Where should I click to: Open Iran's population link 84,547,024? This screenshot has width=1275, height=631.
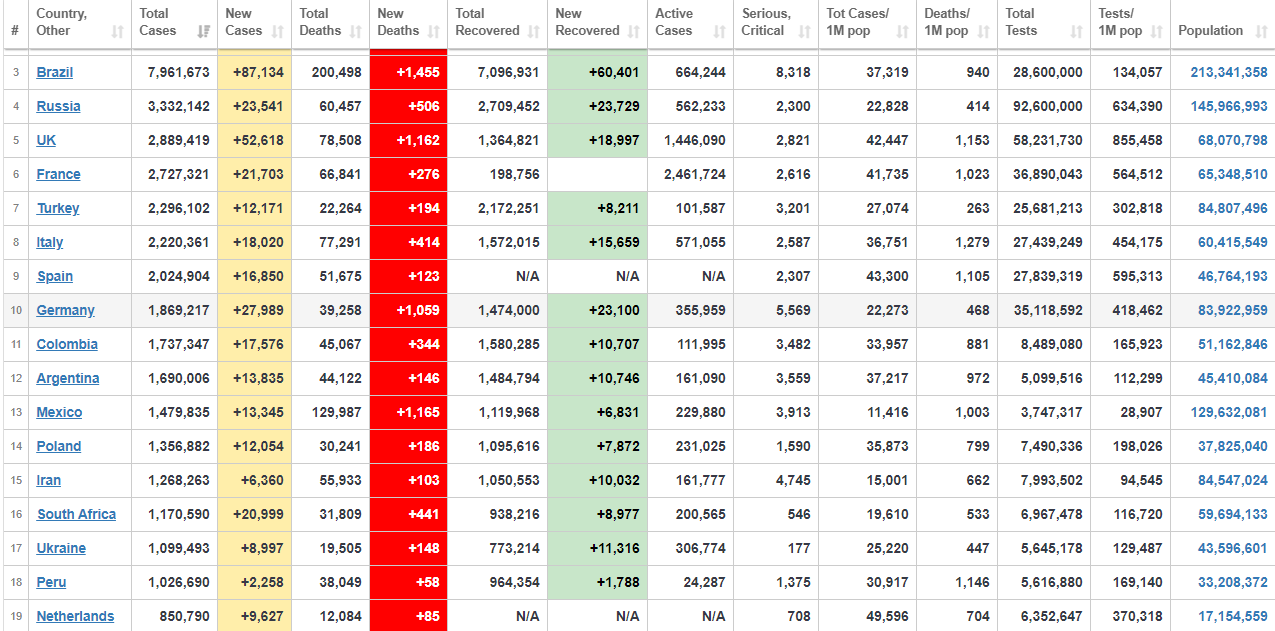click(1233, 480)
